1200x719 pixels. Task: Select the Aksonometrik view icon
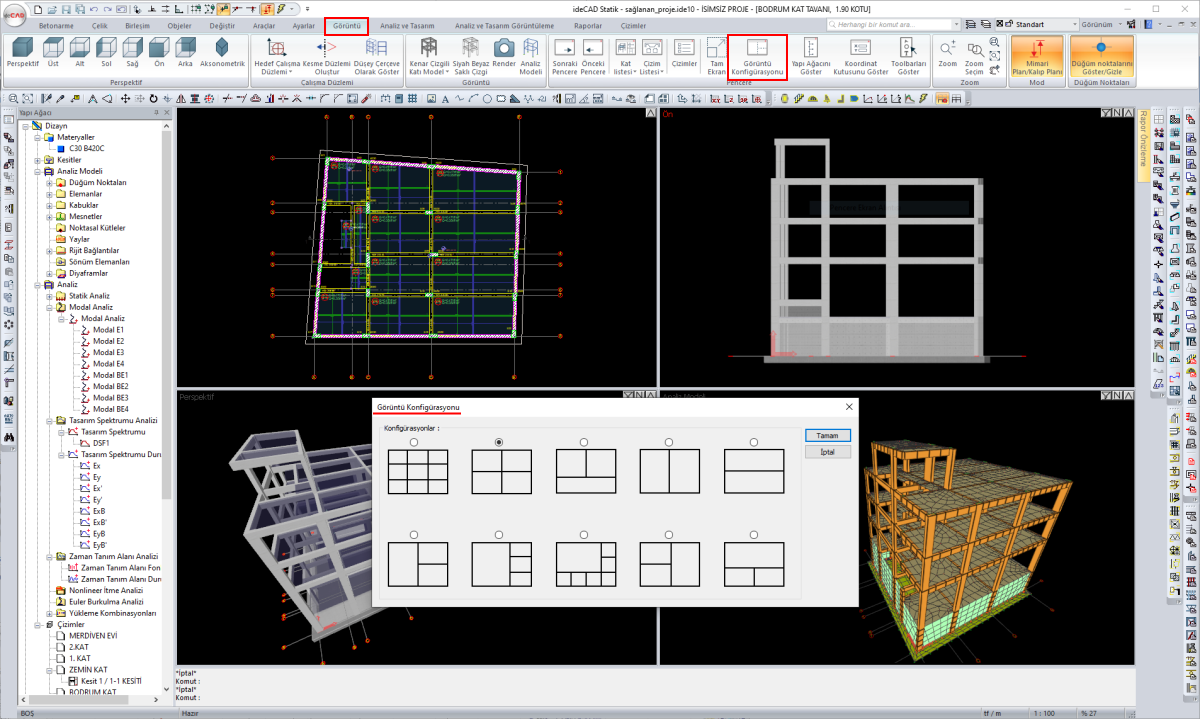(x=222, y=47)
